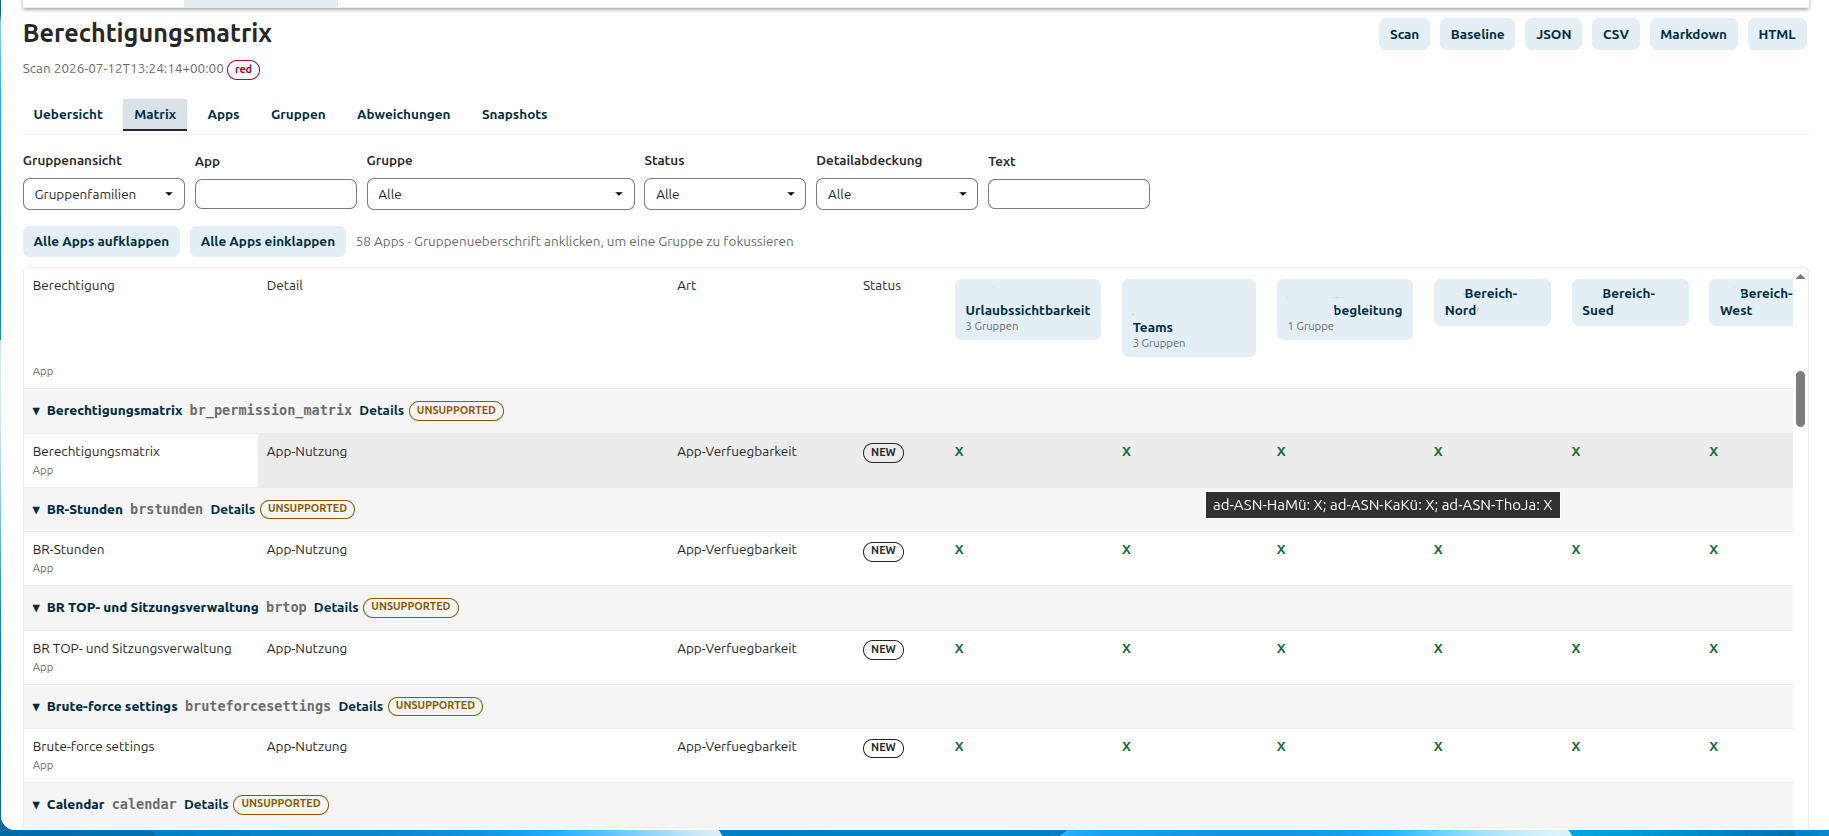
Task: Select App-Verfuegbarkeit in Brute-force settings row
Action: point(737,747)
